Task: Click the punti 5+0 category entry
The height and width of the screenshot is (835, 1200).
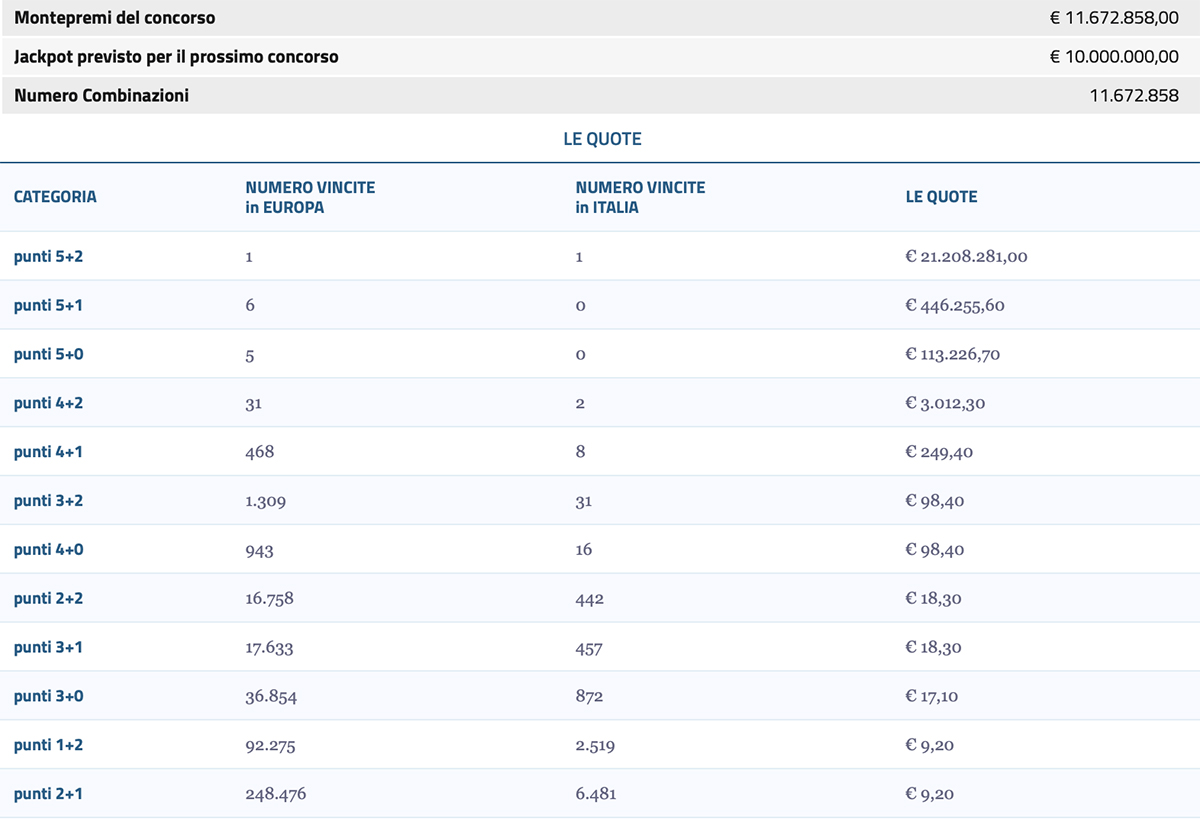Action: tap(48, 354)
